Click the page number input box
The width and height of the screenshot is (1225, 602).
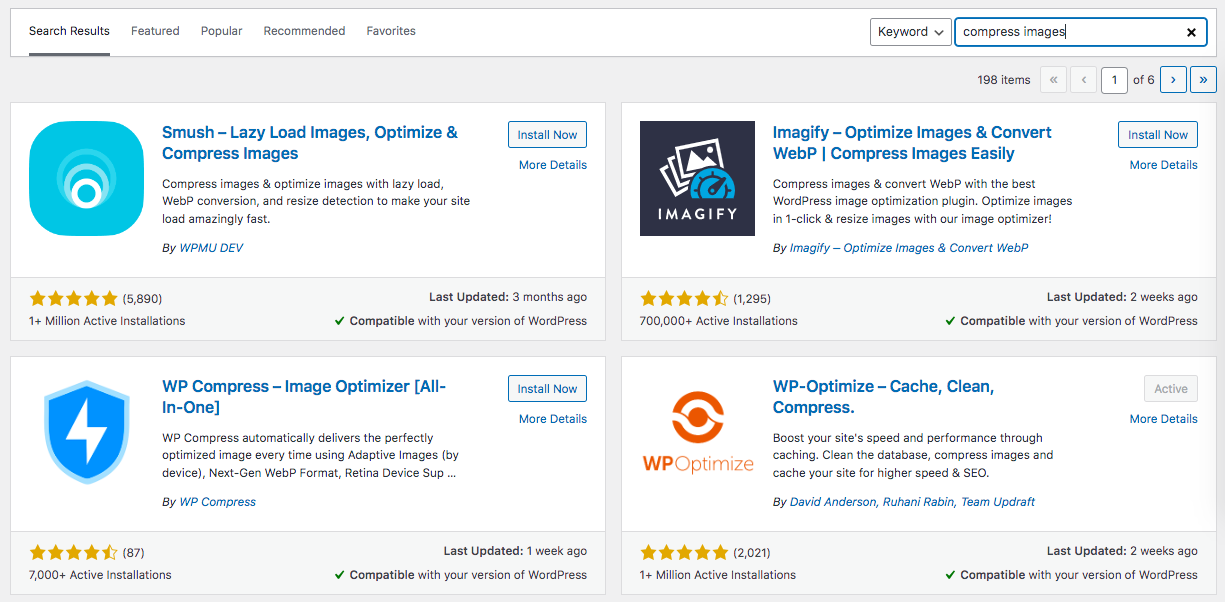[1114, 79]
